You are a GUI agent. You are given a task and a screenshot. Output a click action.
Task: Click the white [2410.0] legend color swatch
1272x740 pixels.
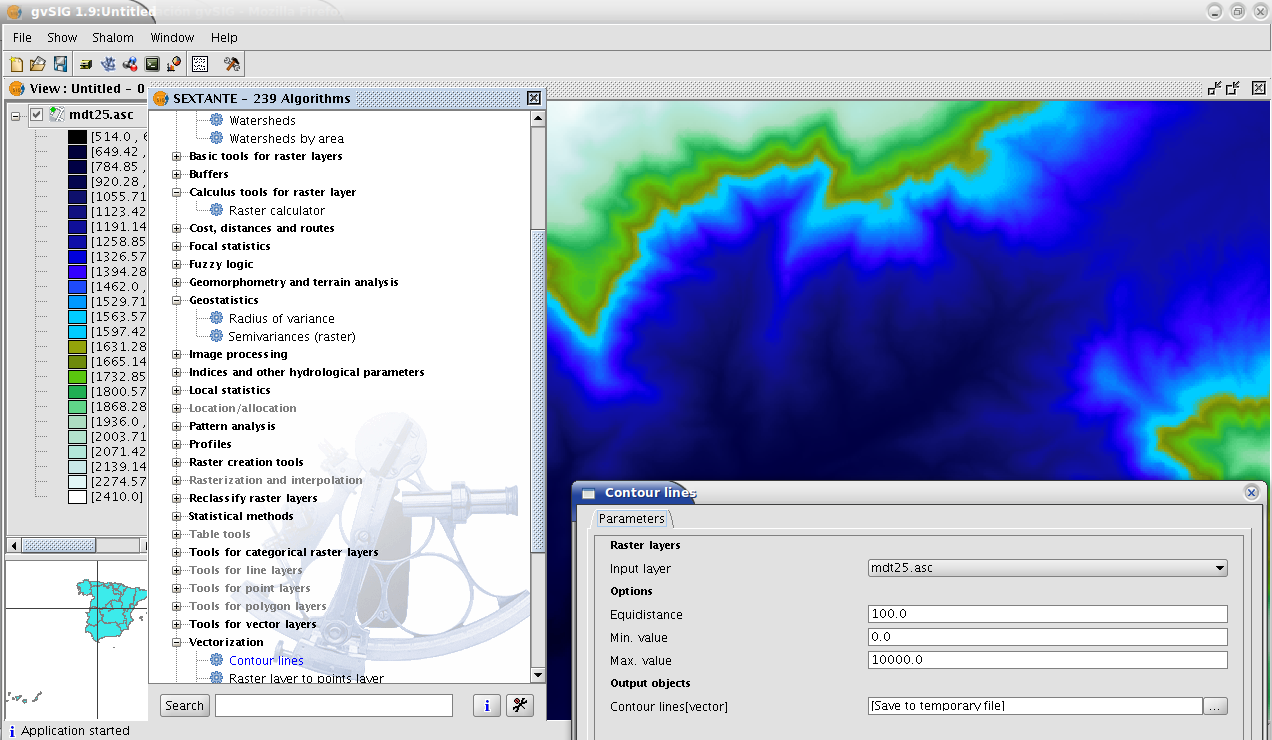coord(77,497)
